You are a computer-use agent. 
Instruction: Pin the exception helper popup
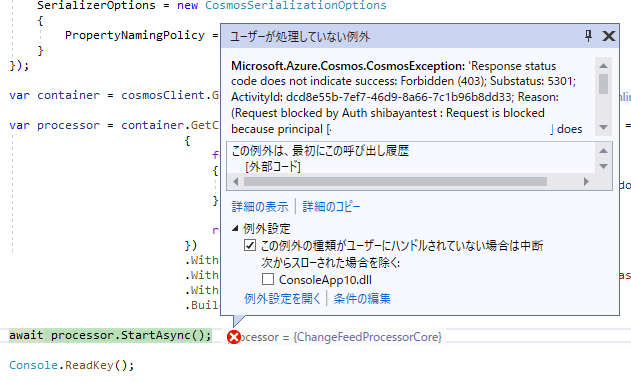588,36
